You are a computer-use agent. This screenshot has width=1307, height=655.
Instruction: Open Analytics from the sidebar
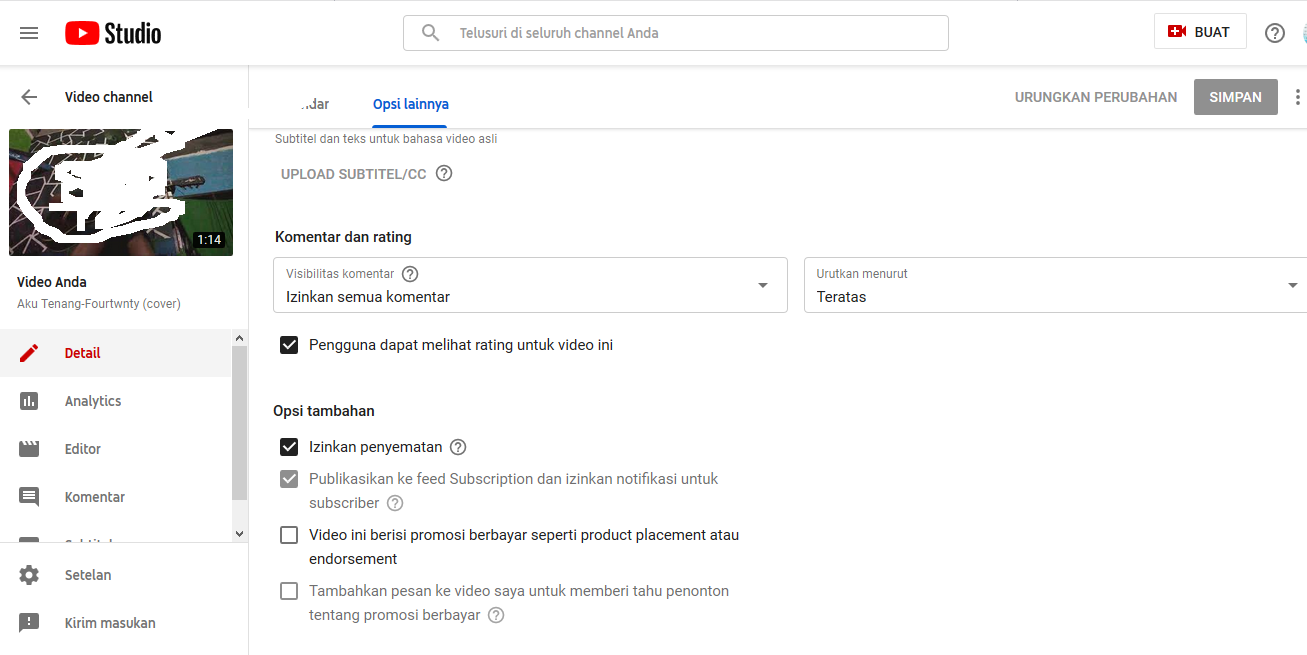(x=92, y=401)
